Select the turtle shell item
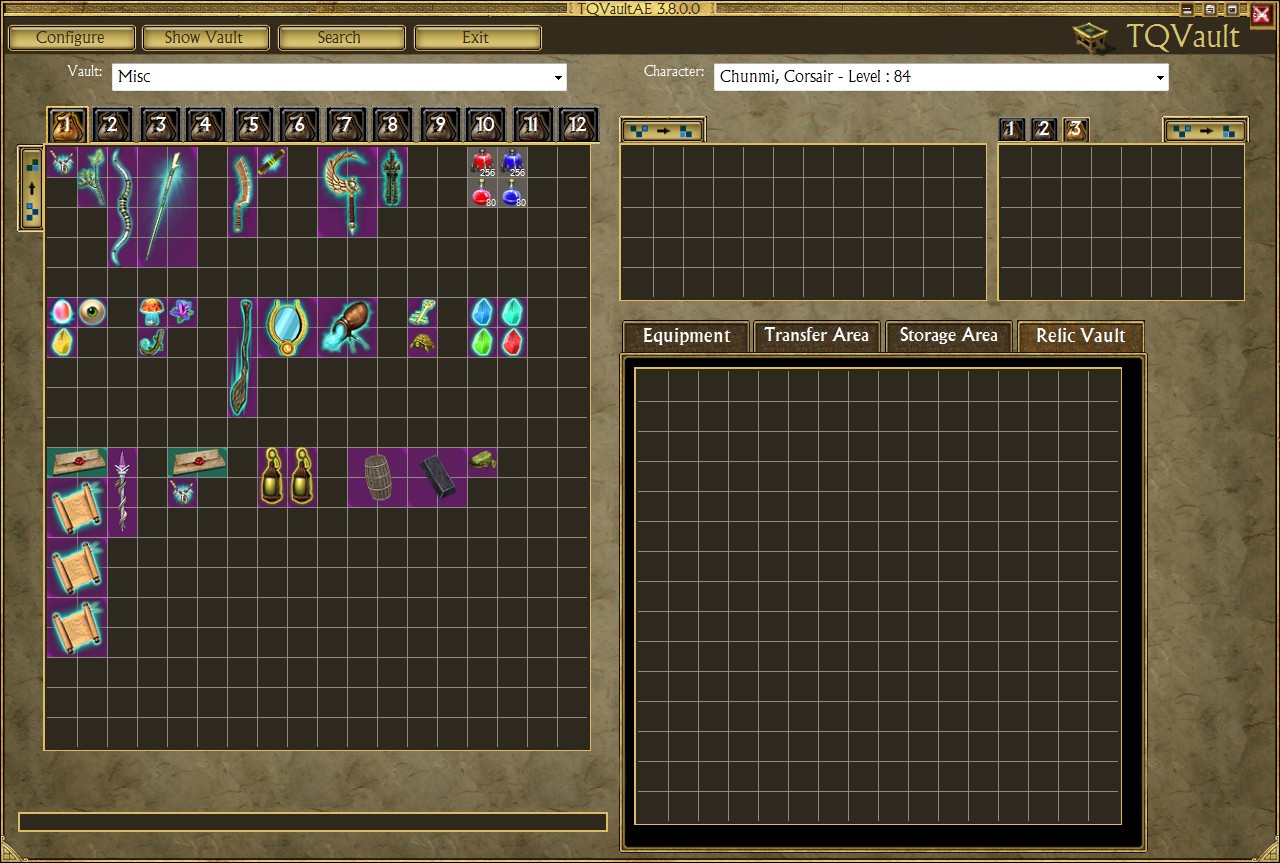Image resolution: width=1280 pixels, height=863 pixels. (x=422, y=342)
